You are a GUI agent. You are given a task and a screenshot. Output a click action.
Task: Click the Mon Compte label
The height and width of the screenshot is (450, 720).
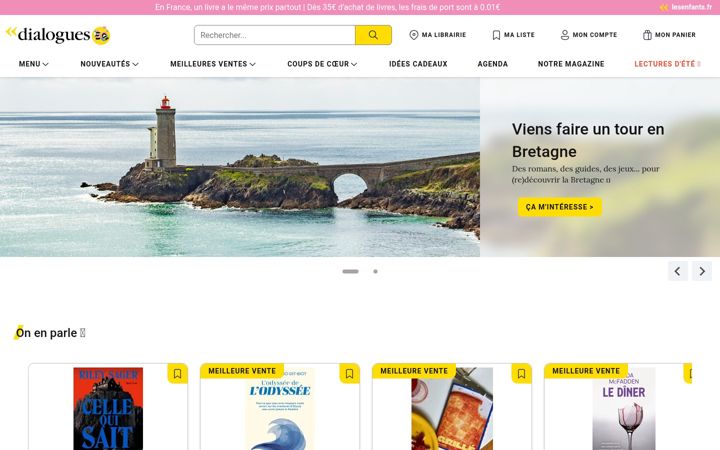coord(595,35)
